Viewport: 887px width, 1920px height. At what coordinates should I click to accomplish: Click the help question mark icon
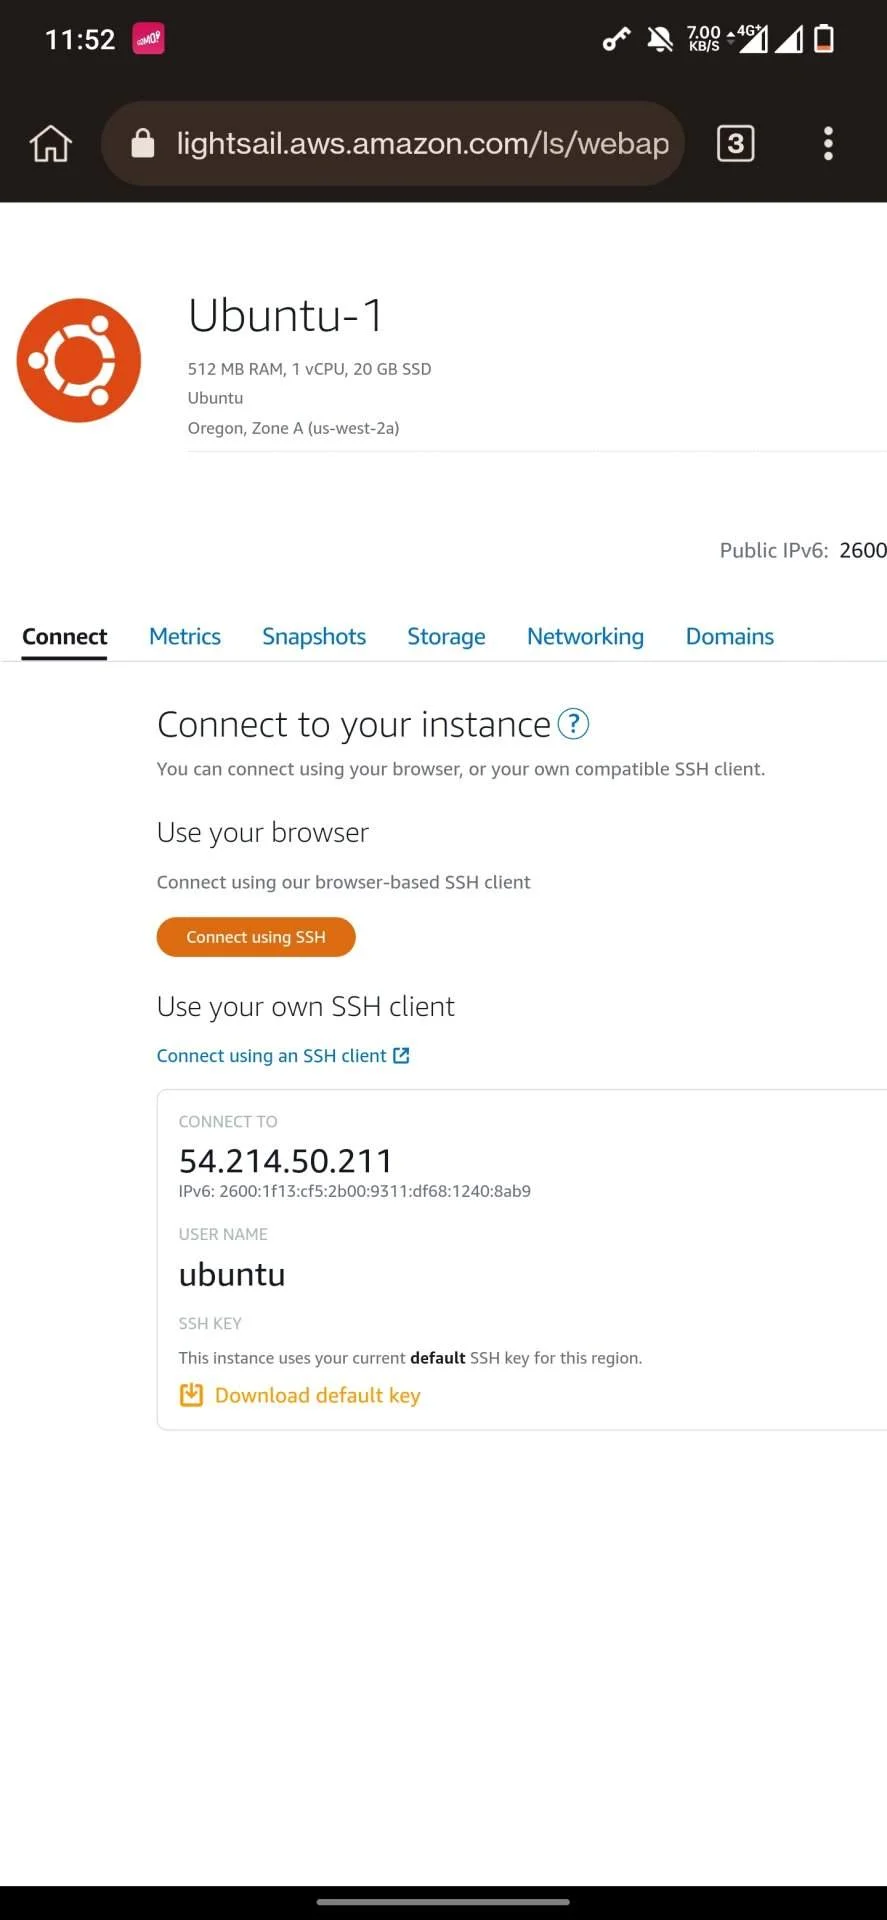coord(573,723)
